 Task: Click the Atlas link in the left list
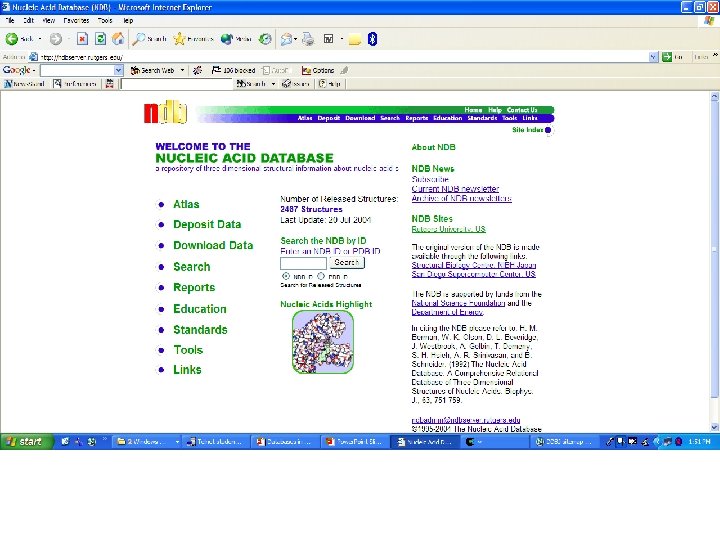pos(186,204)
